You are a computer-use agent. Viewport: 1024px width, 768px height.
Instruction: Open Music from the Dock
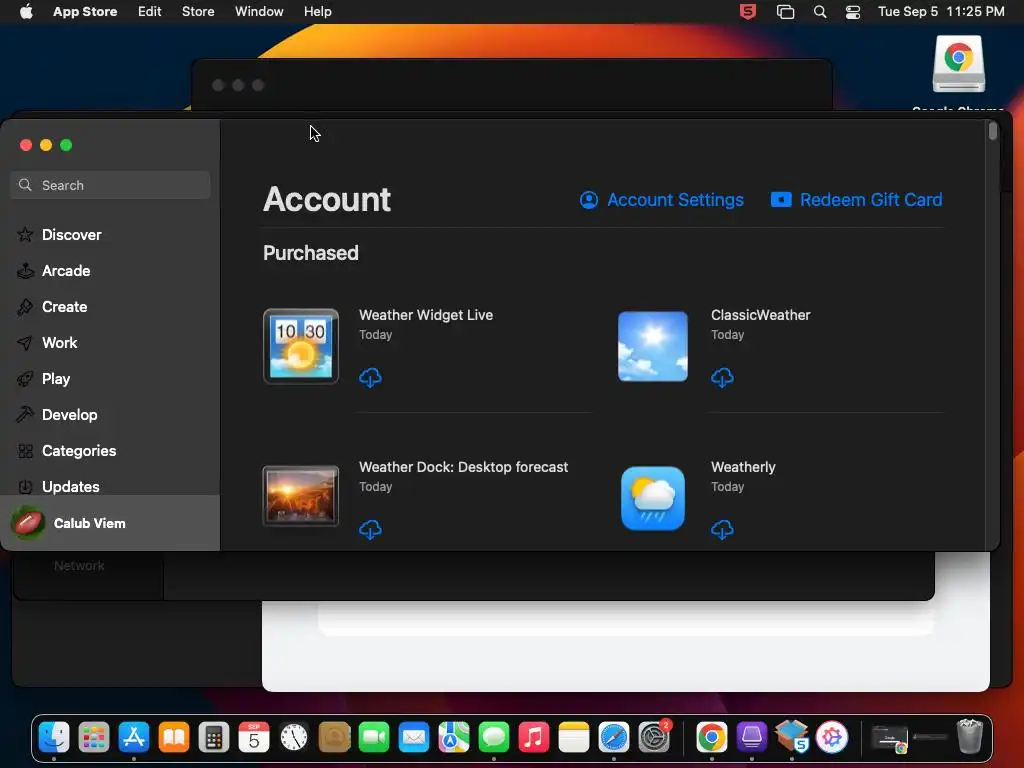coord(534,737)
